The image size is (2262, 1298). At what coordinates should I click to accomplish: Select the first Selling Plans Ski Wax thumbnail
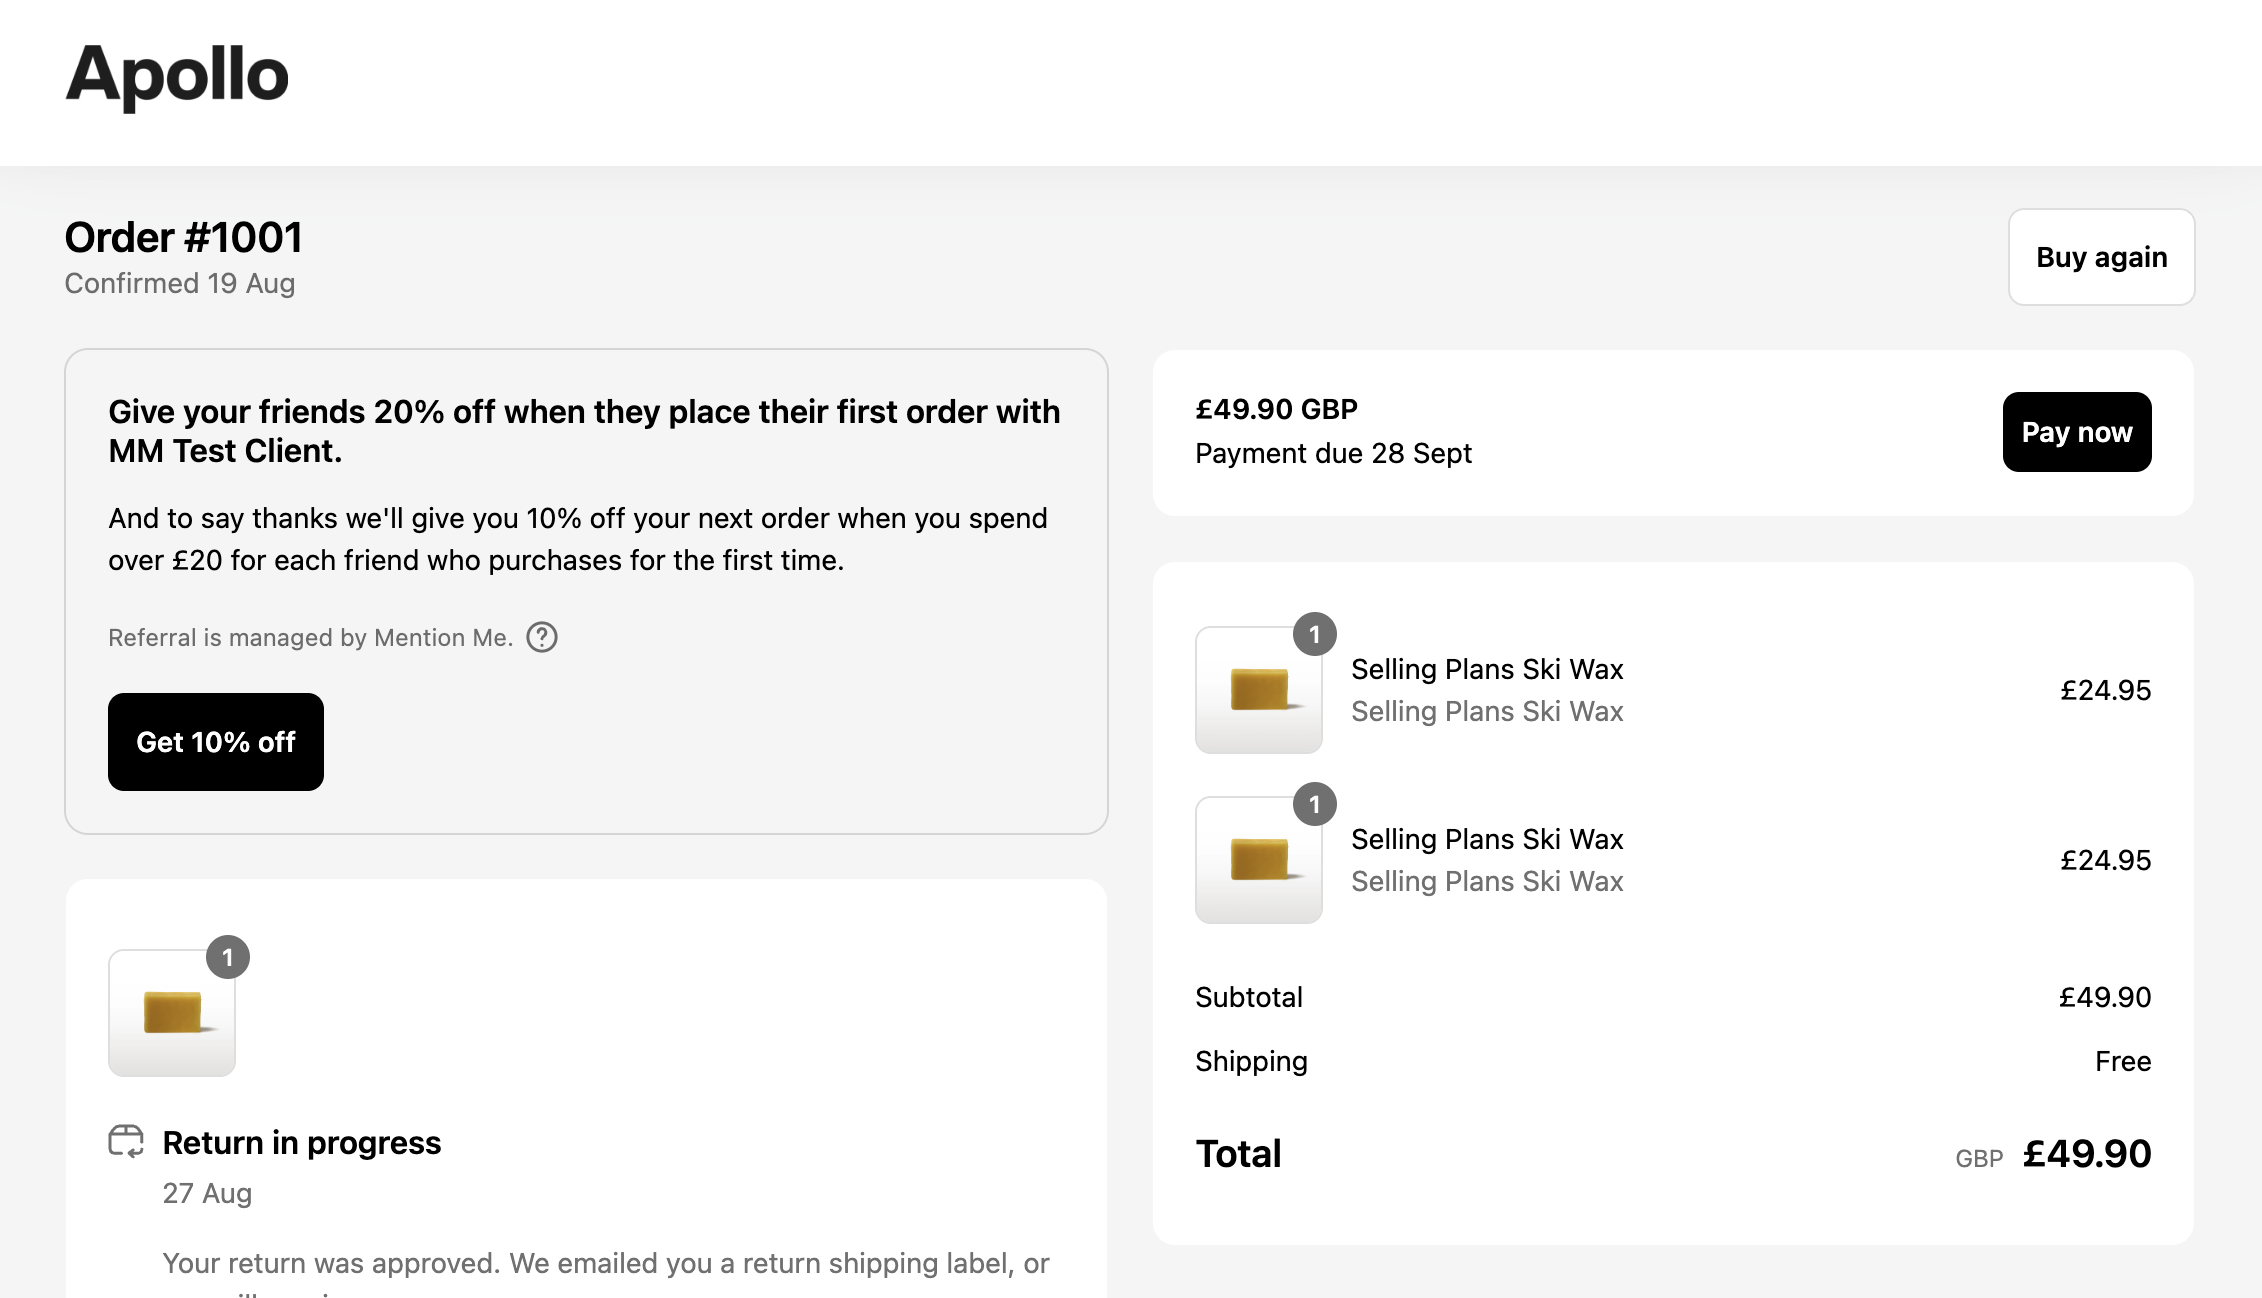[x=1258, y=690]
